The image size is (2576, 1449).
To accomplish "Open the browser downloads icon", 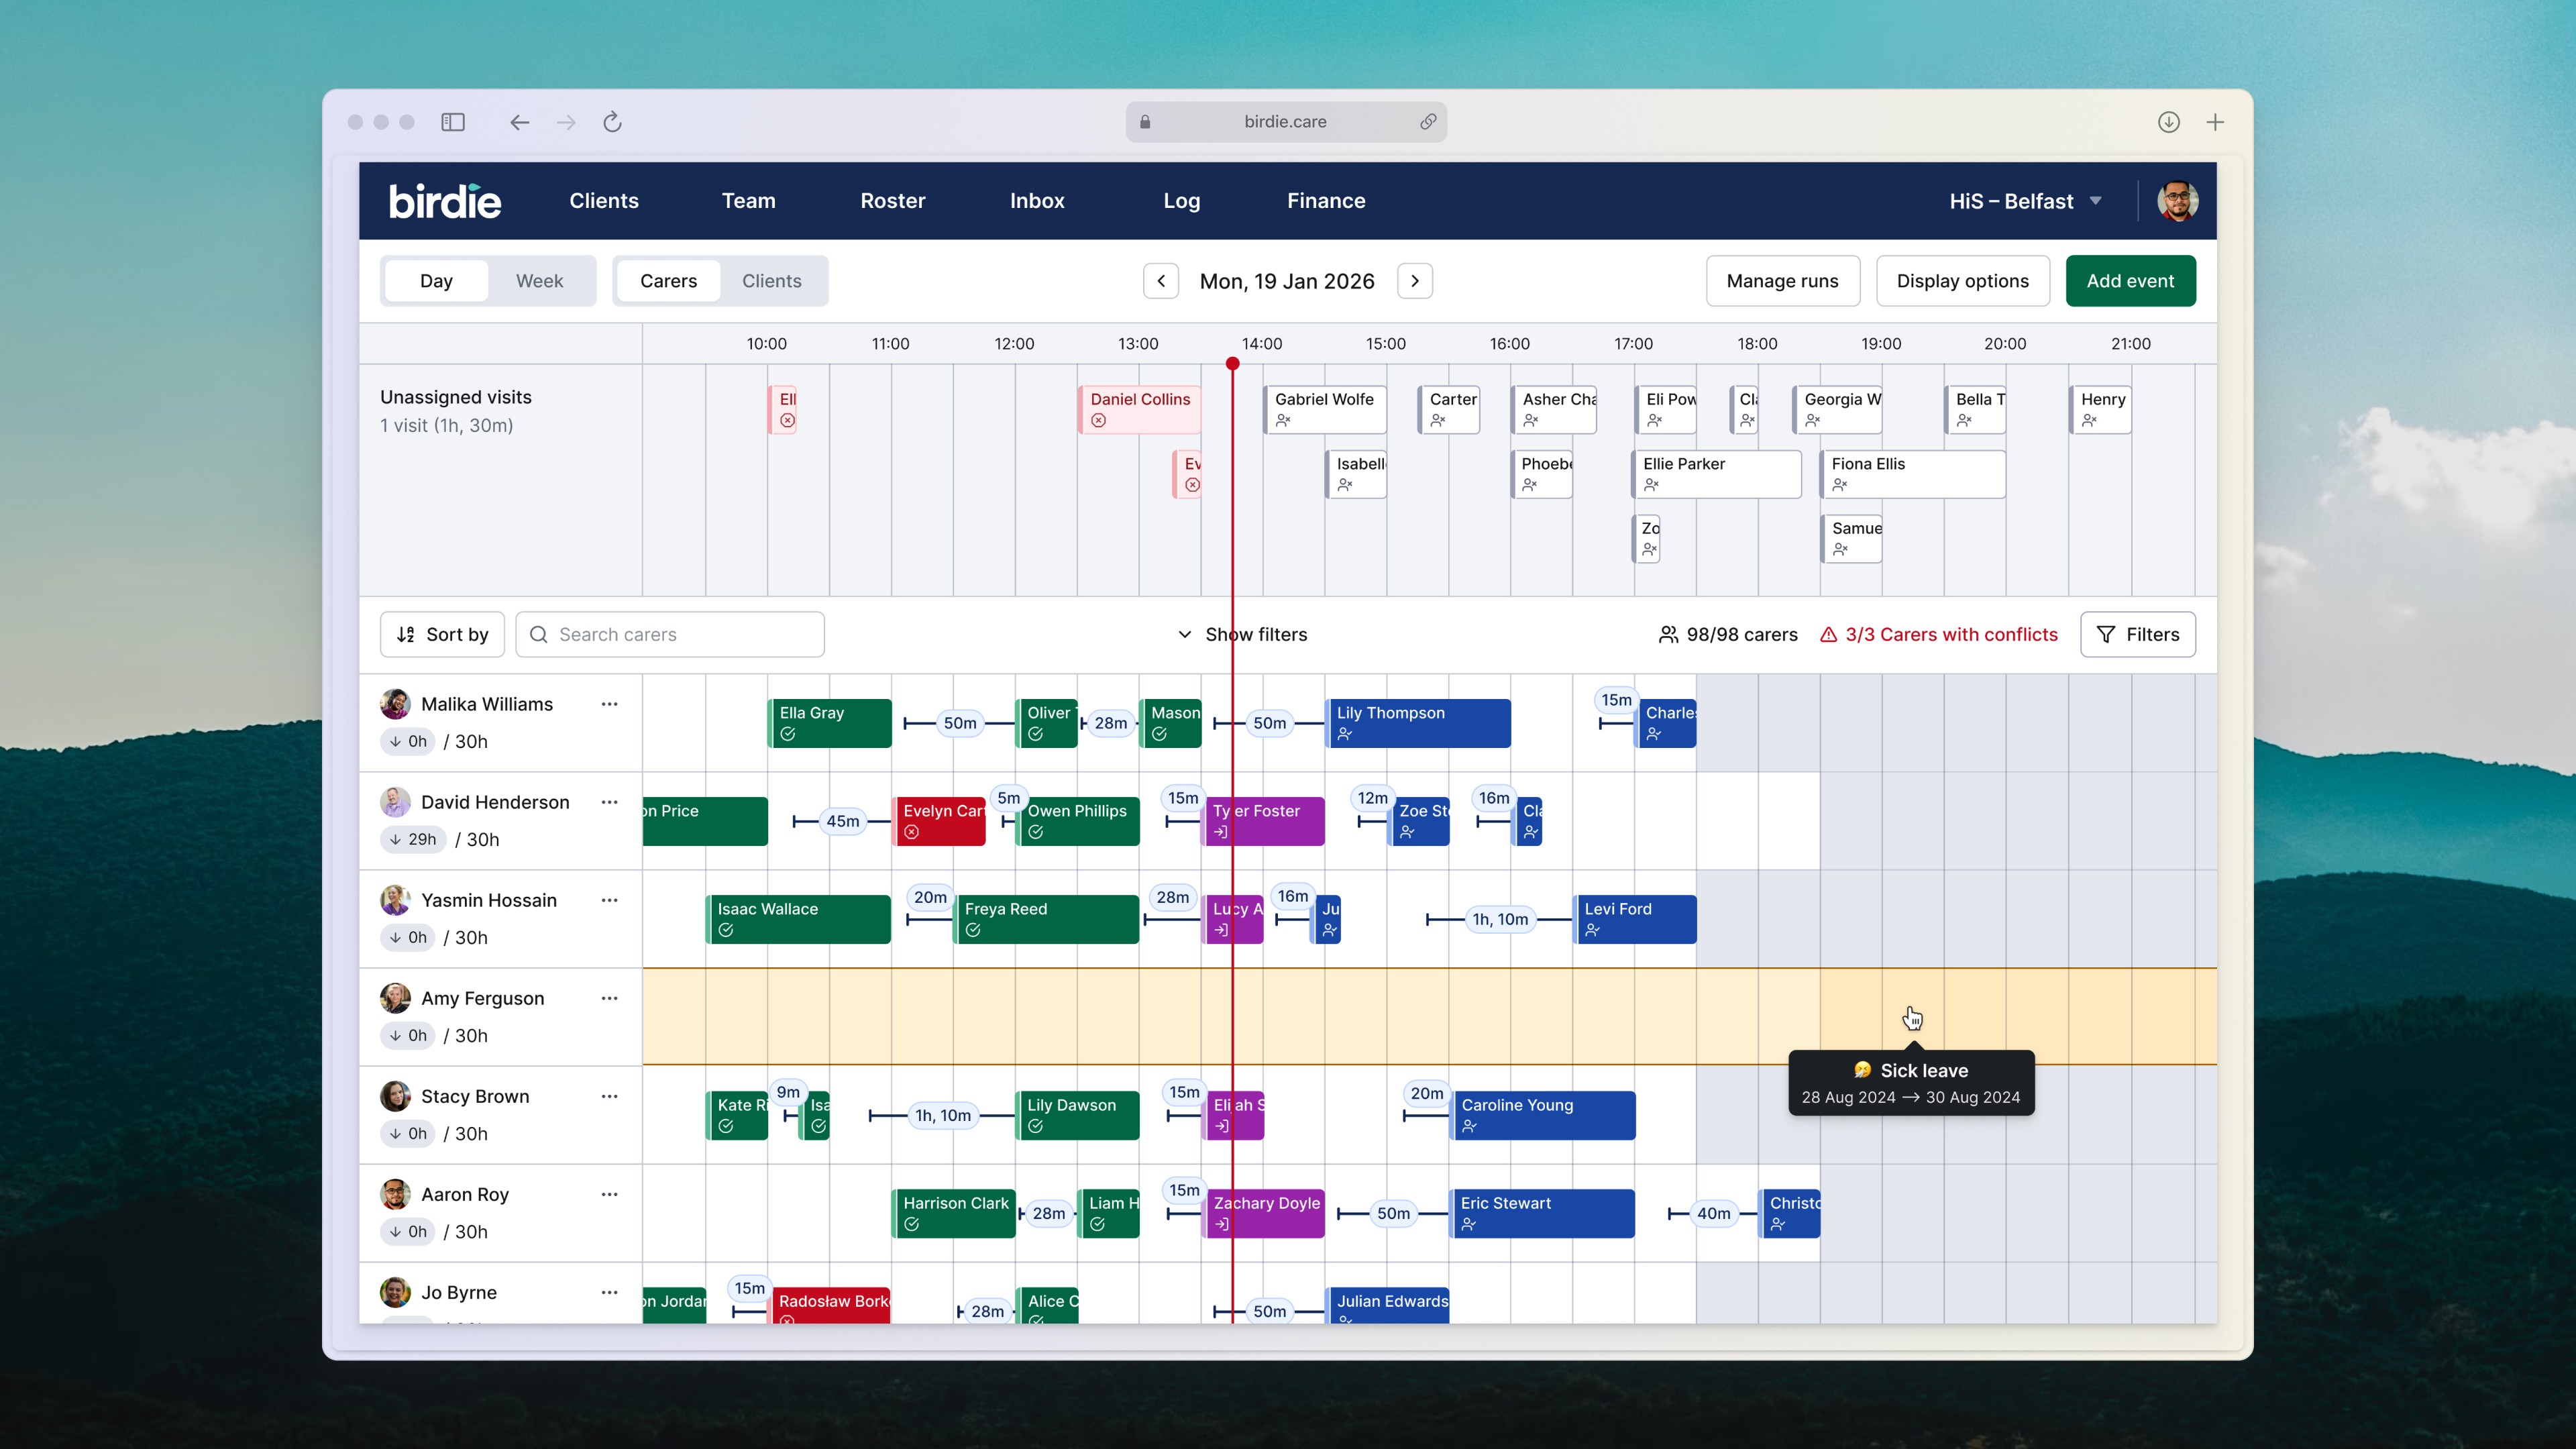I will pos(2168,122).
